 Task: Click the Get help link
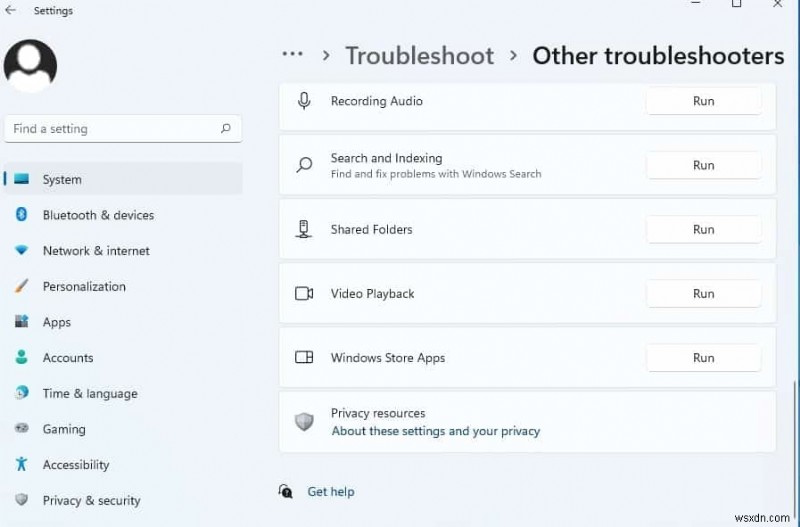click(x=331, y=492)
